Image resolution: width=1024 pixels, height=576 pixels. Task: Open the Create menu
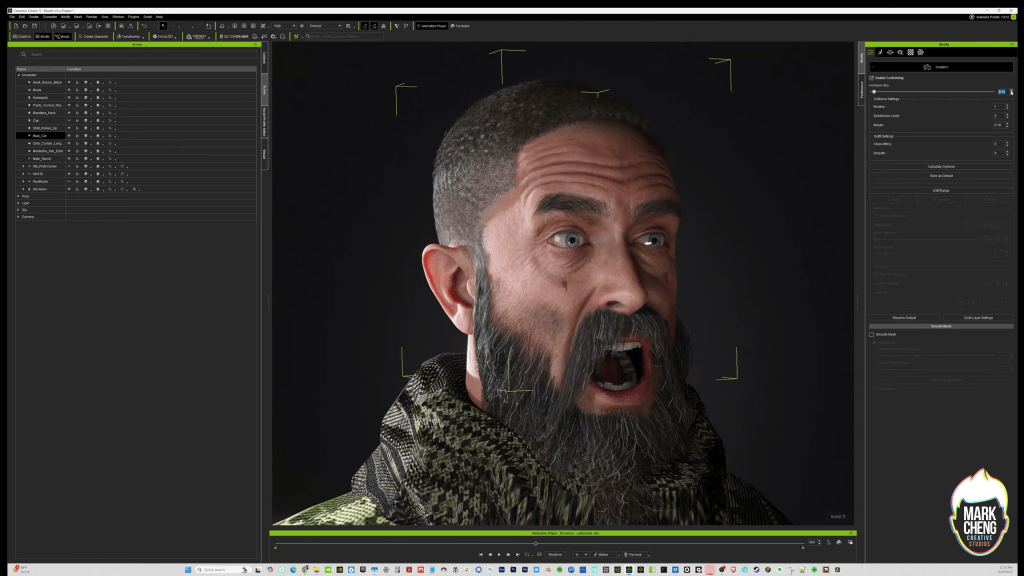pos(33,17)
